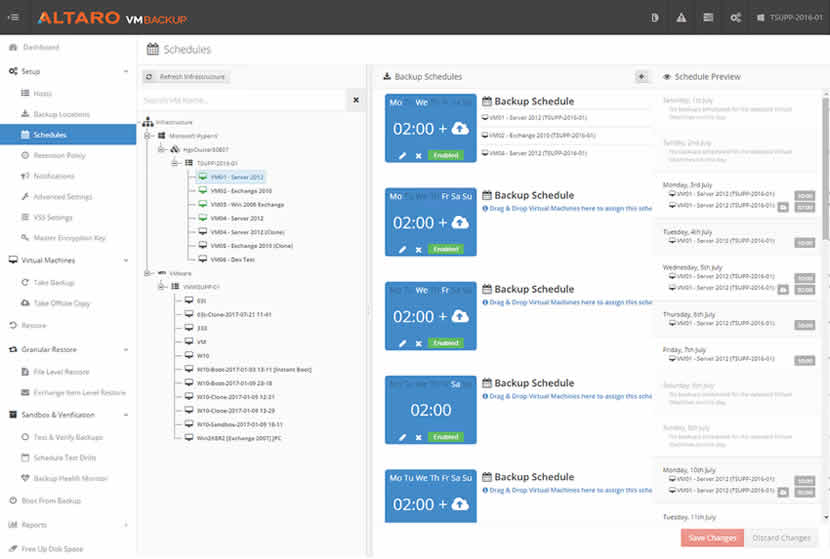Click the Save Changes button
Image resolution: width=830 pixels, height=559 pixels.
712,538
